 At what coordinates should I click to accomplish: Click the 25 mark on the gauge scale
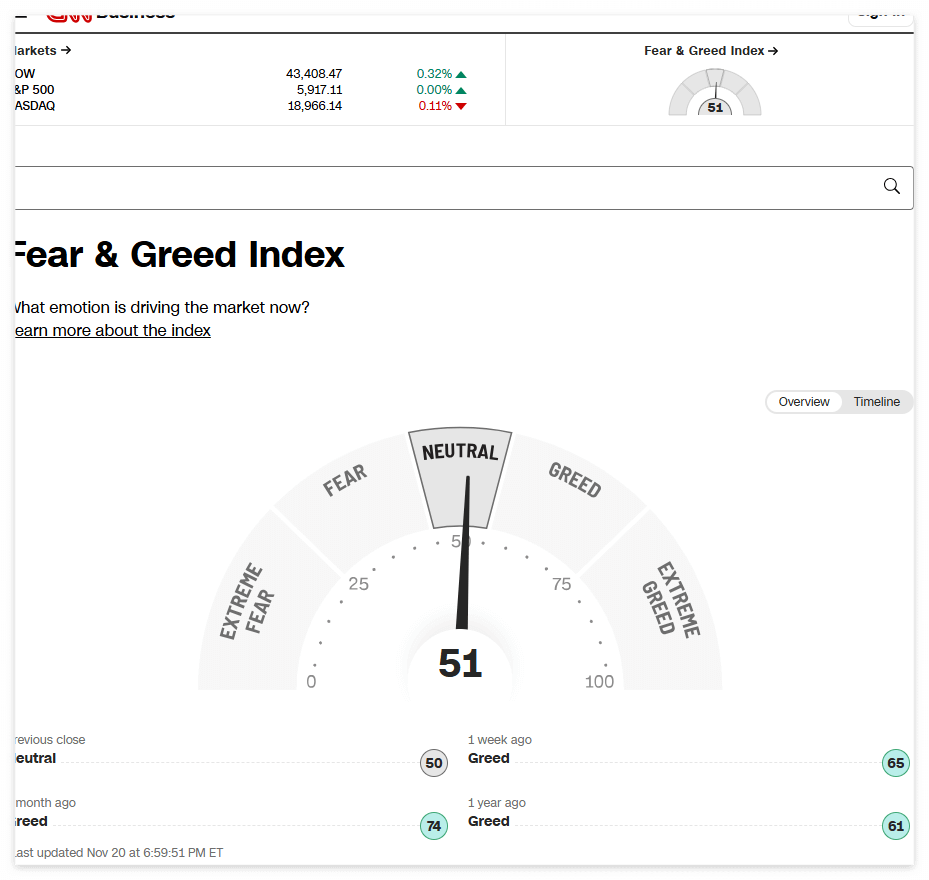tap(358, 584)
